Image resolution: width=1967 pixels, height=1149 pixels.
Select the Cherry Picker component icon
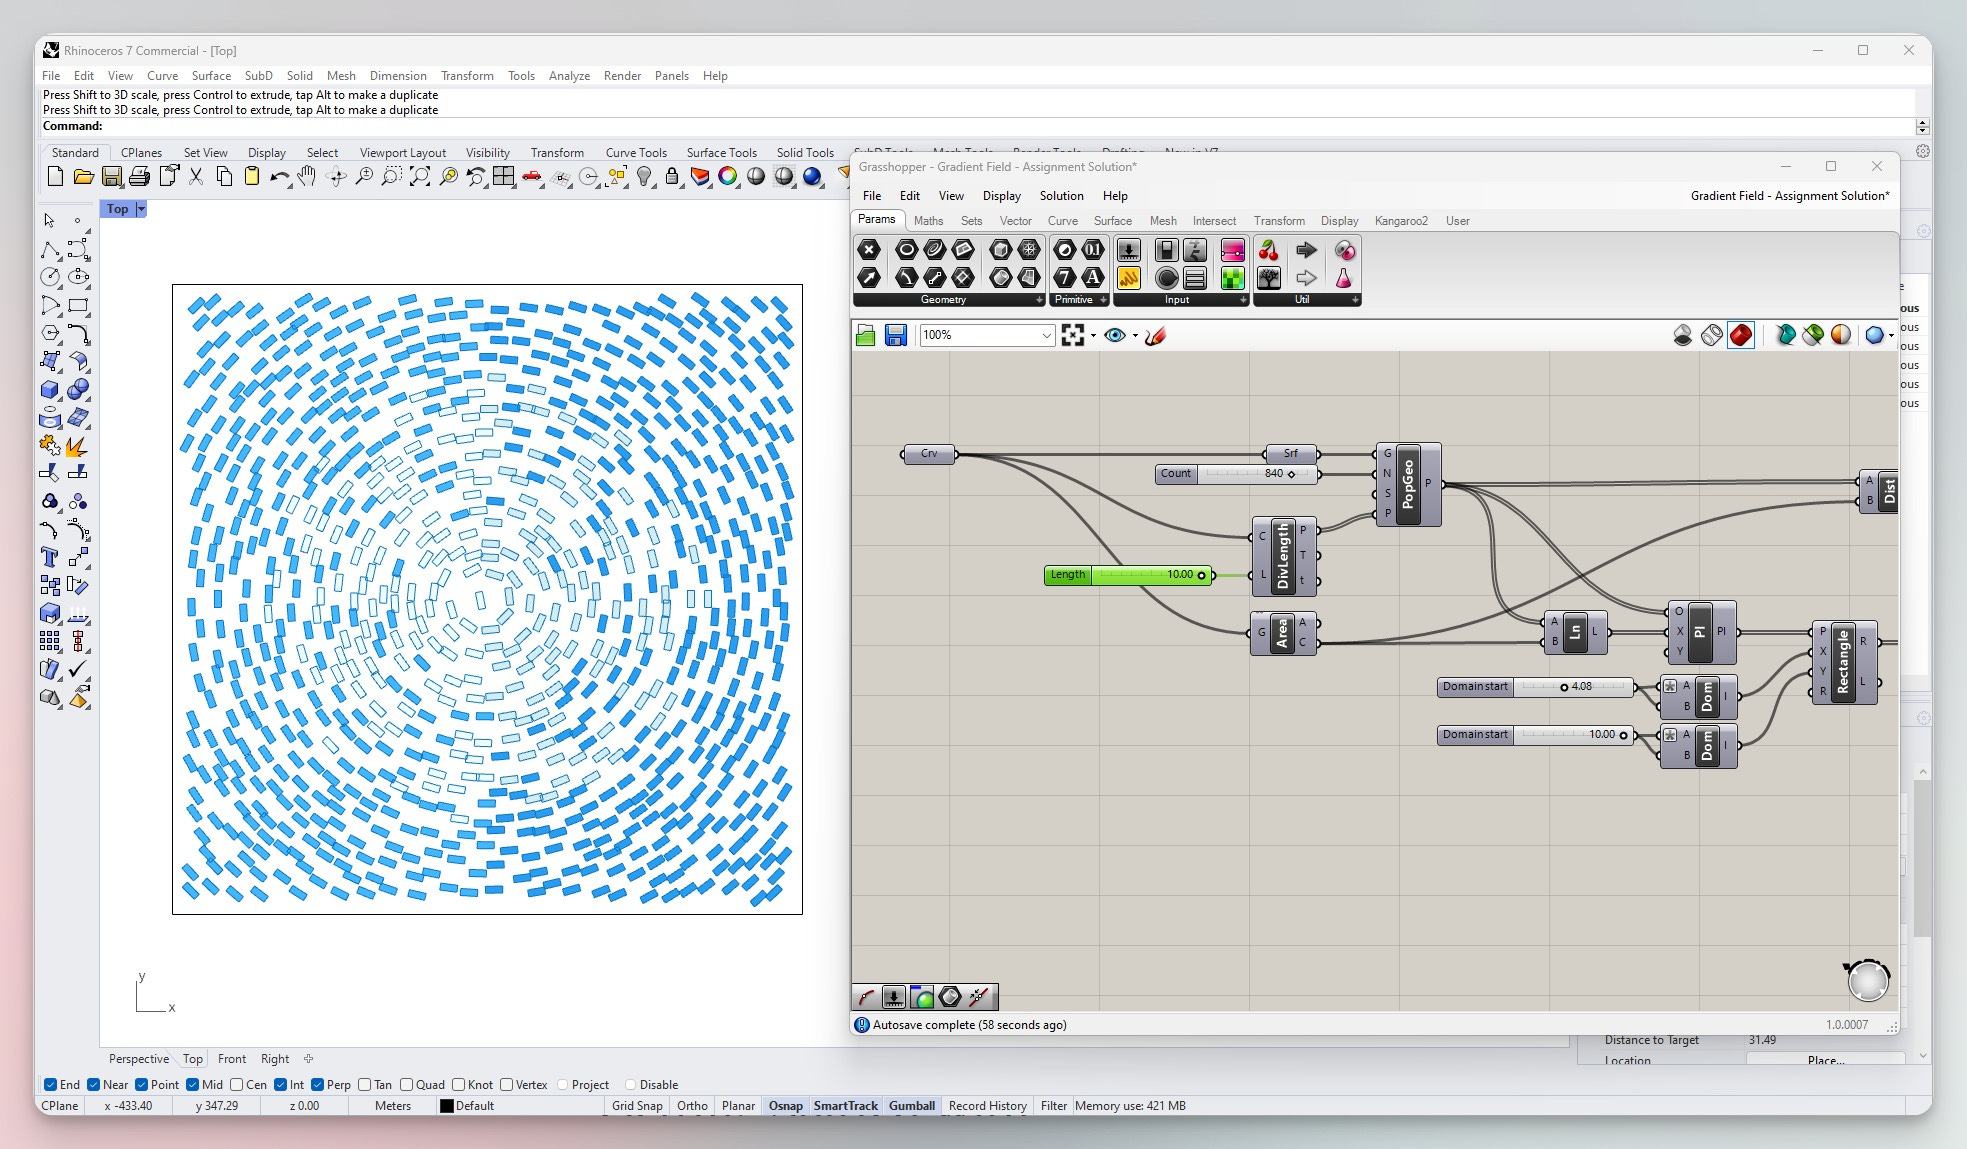click(x=1268, y=250)
